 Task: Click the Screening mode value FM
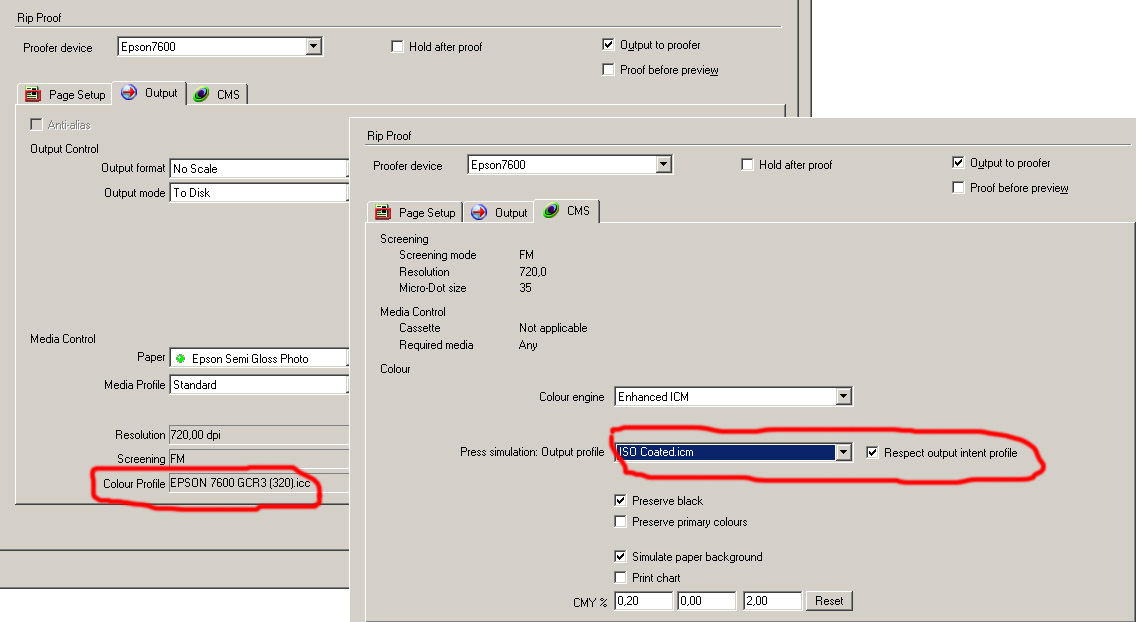526,255
